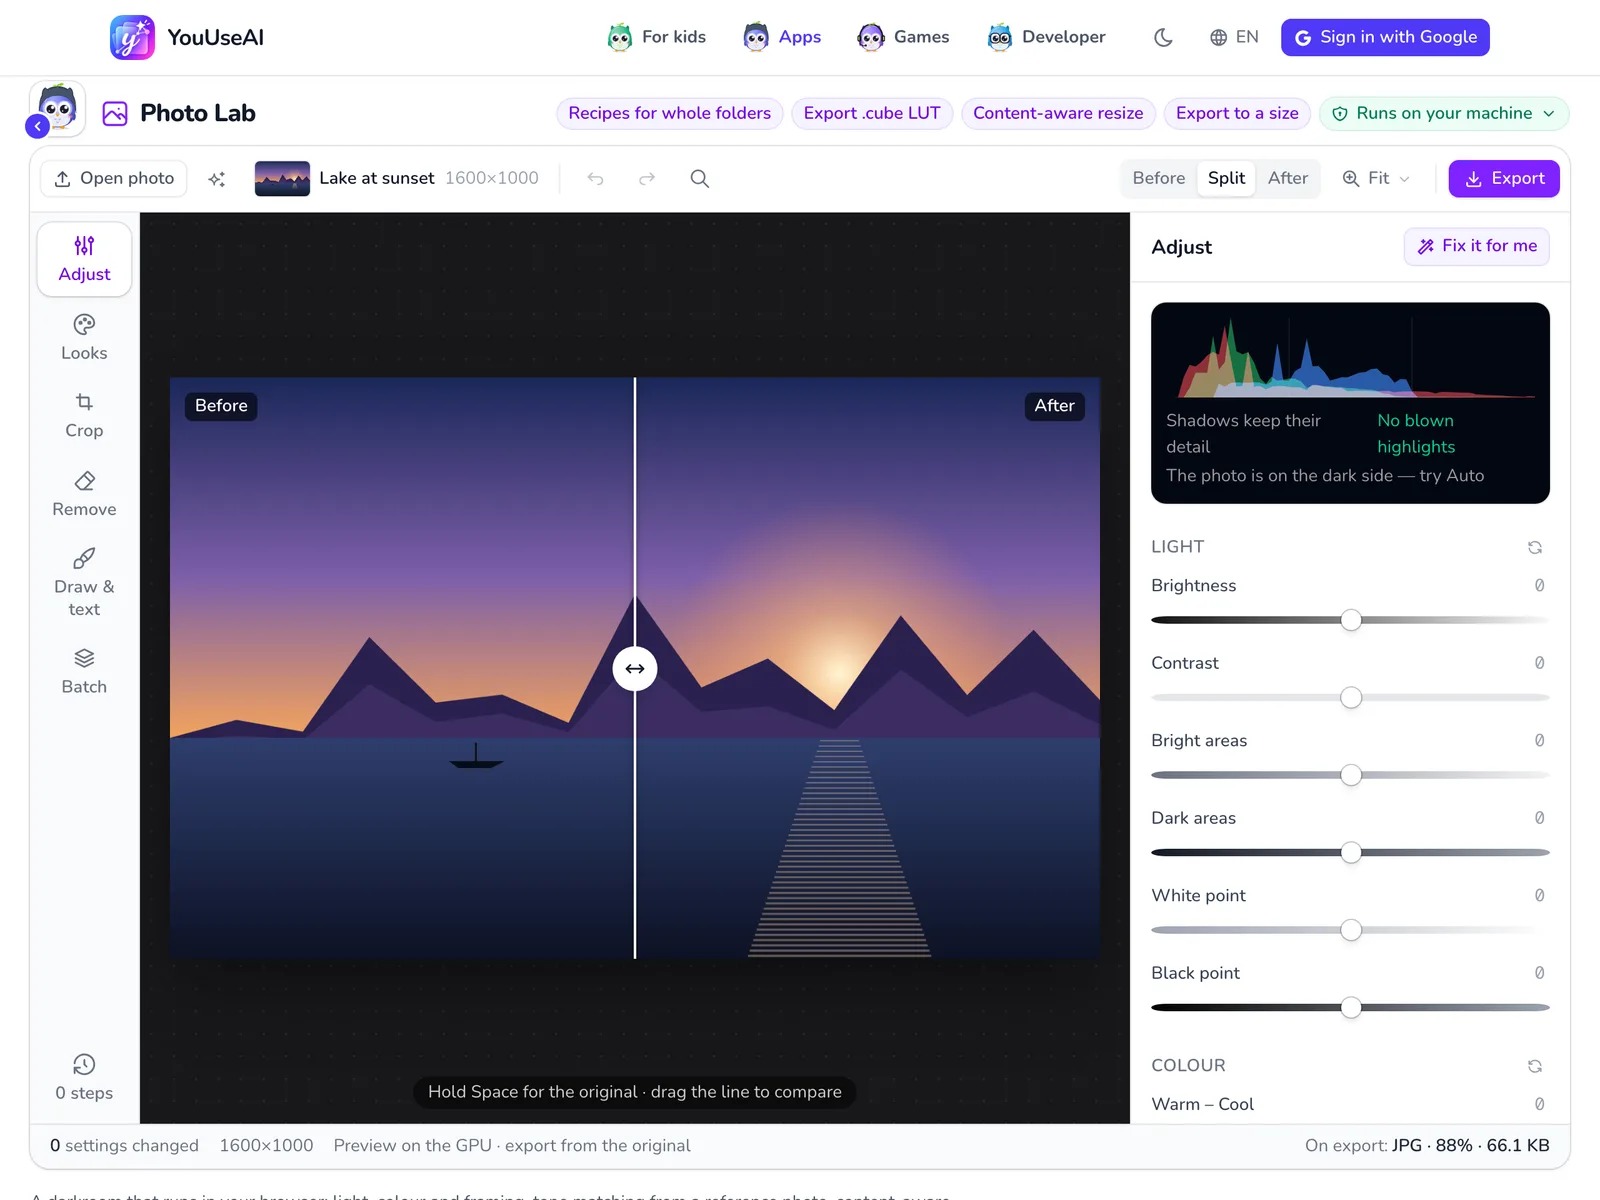This screenshot has width=1600, height=1200.
Task: Expand the Fit zoom dropdown
Action: [x=1377, y=178]
